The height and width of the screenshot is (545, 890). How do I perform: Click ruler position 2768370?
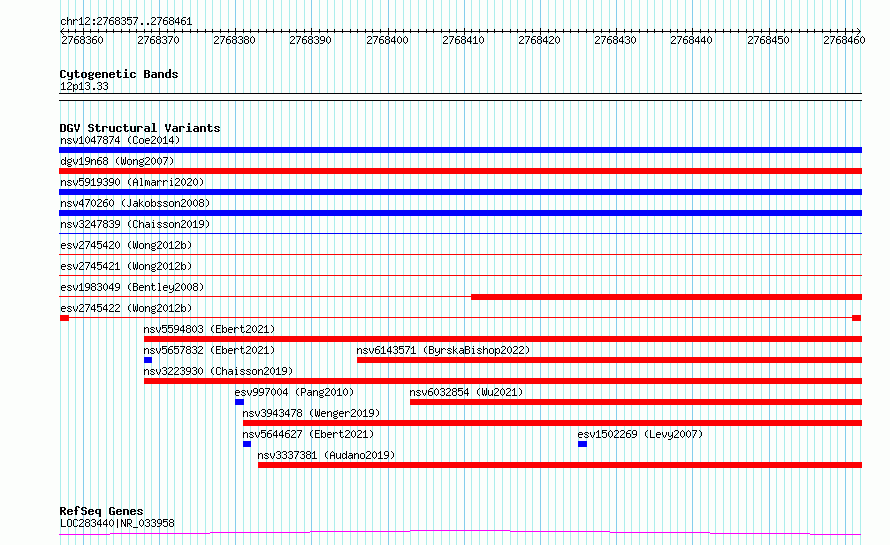pyautogui.click(x=158, y=40)
